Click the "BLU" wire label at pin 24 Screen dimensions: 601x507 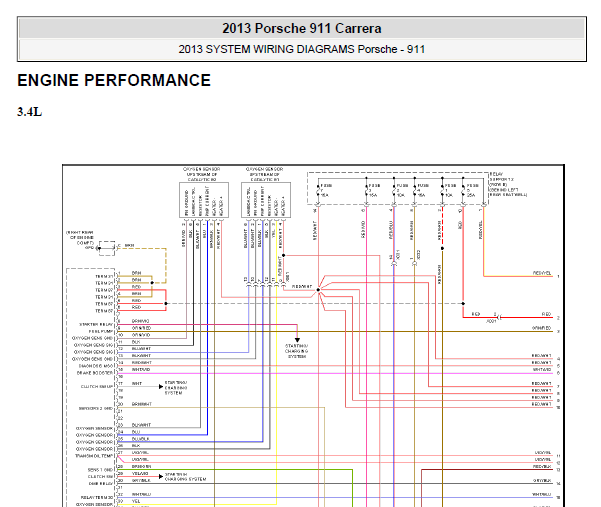click(136, 432)
